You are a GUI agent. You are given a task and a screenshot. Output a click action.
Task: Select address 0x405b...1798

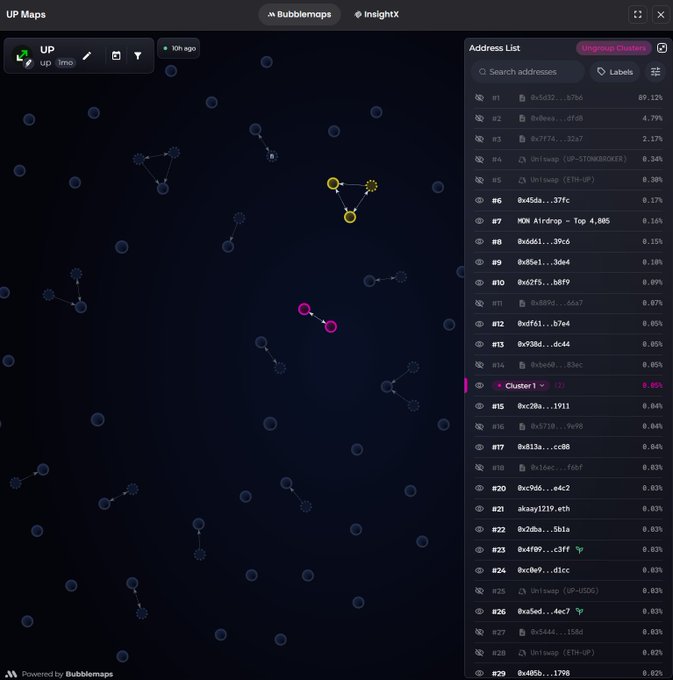543,673
